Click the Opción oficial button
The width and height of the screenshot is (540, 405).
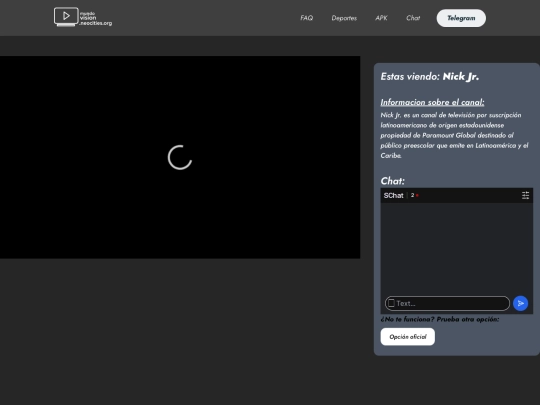408,337
